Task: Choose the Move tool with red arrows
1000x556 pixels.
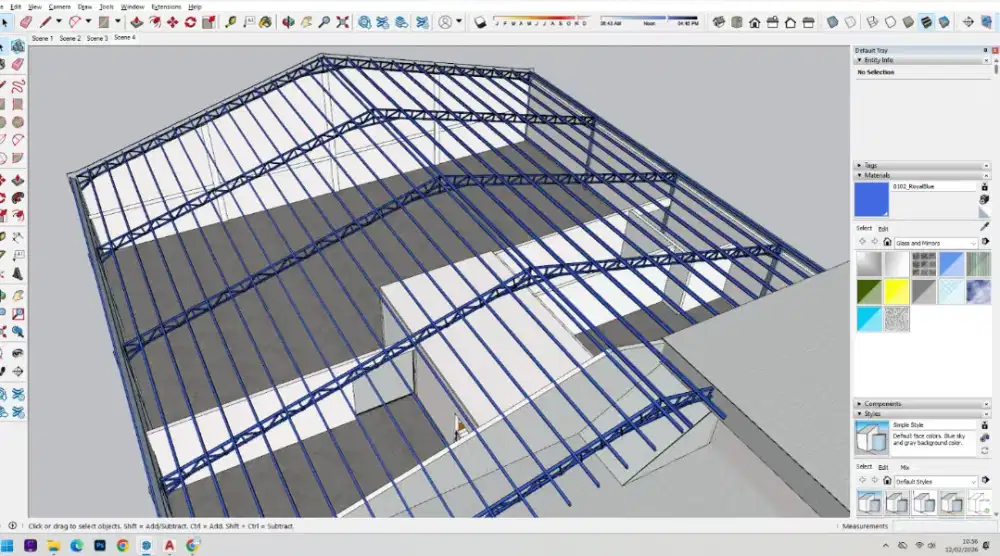Action: coord(173,21)
